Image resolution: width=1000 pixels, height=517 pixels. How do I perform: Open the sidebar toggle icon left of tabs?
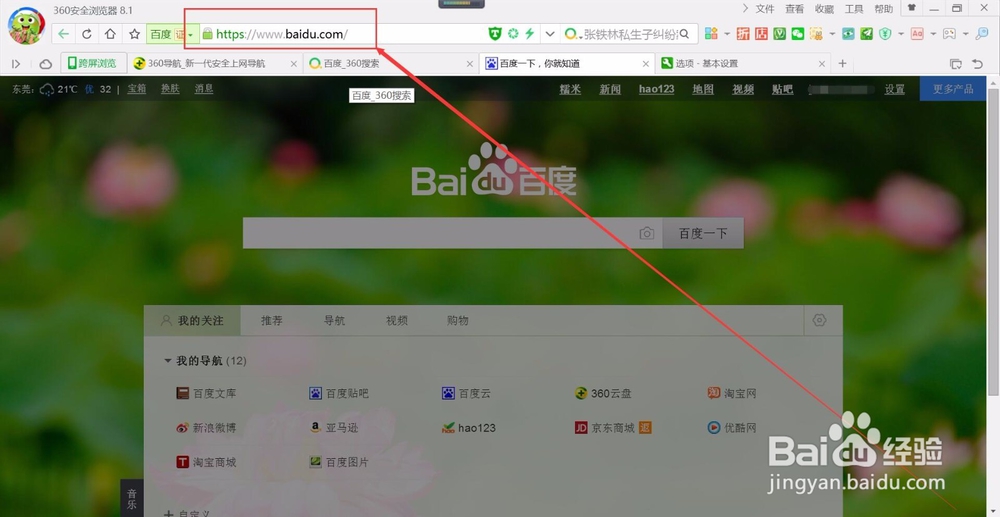pos(16,64)
